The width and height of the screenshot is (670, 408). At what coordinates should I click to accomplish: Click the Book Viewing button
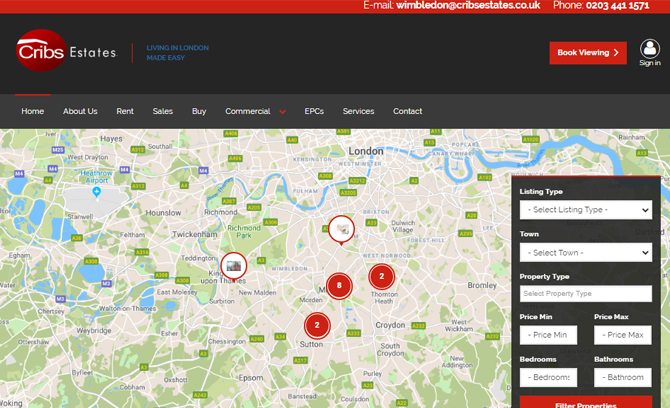tap(588, 53)
